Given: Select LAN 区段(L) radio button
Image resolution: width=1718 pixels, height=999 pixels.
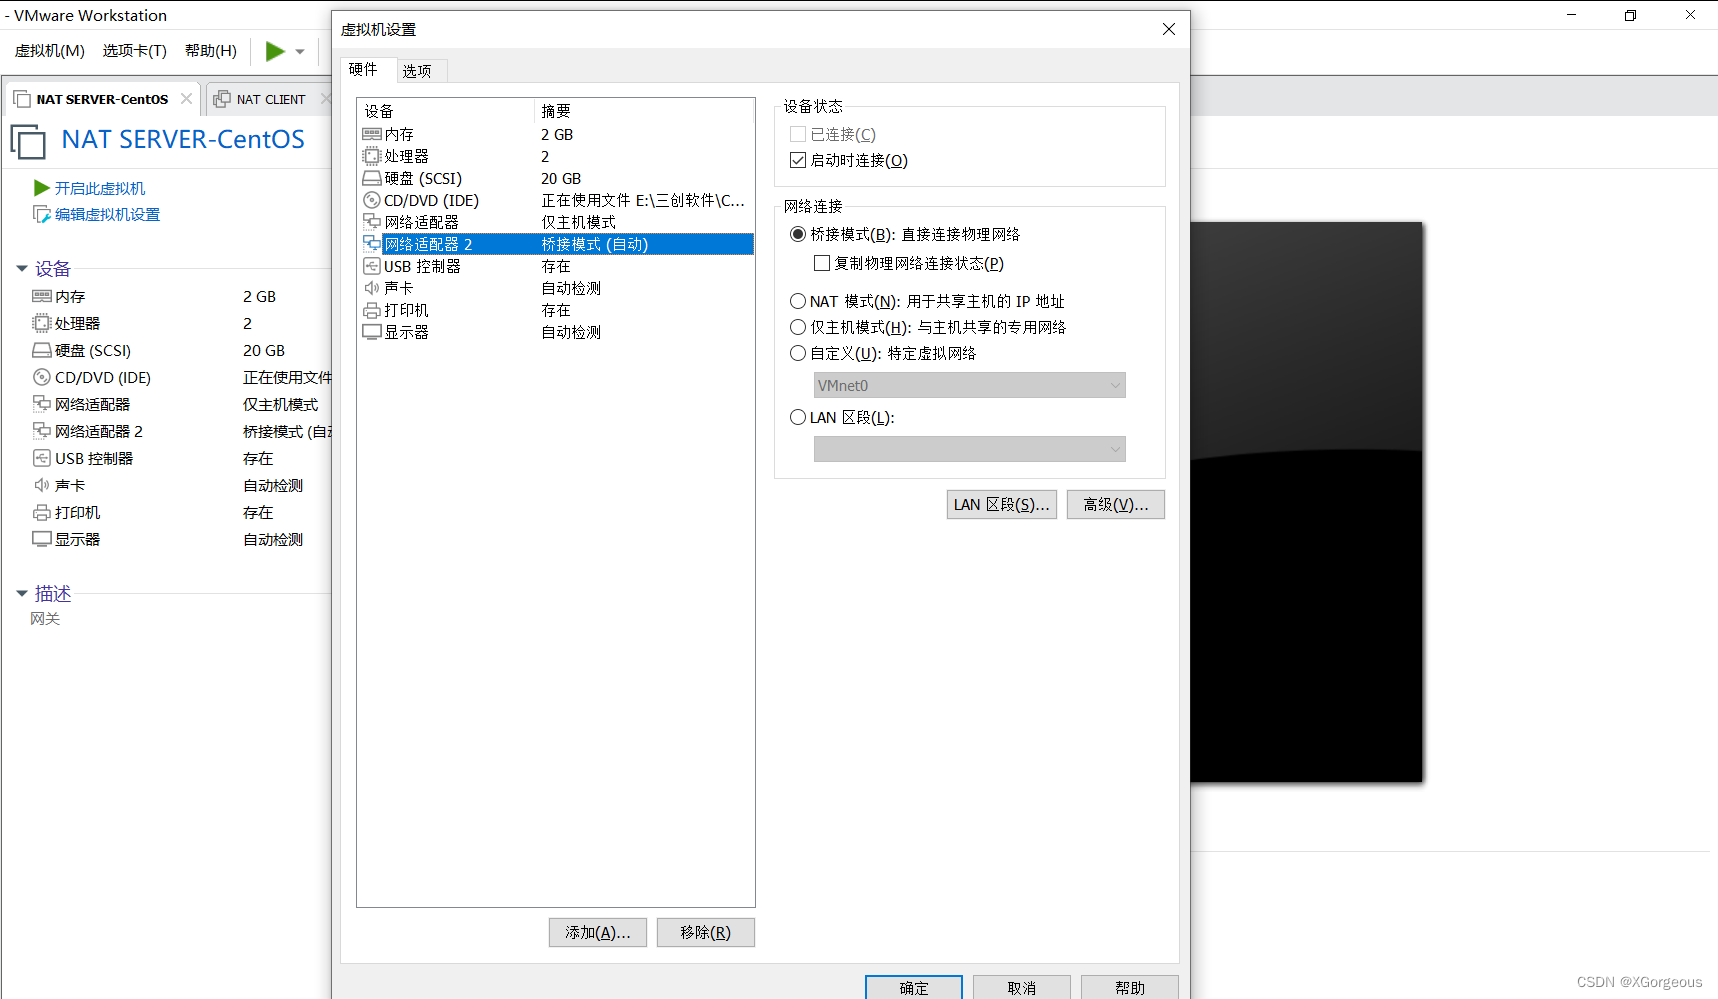Looking at the screenshot, I should click(798, 417).
